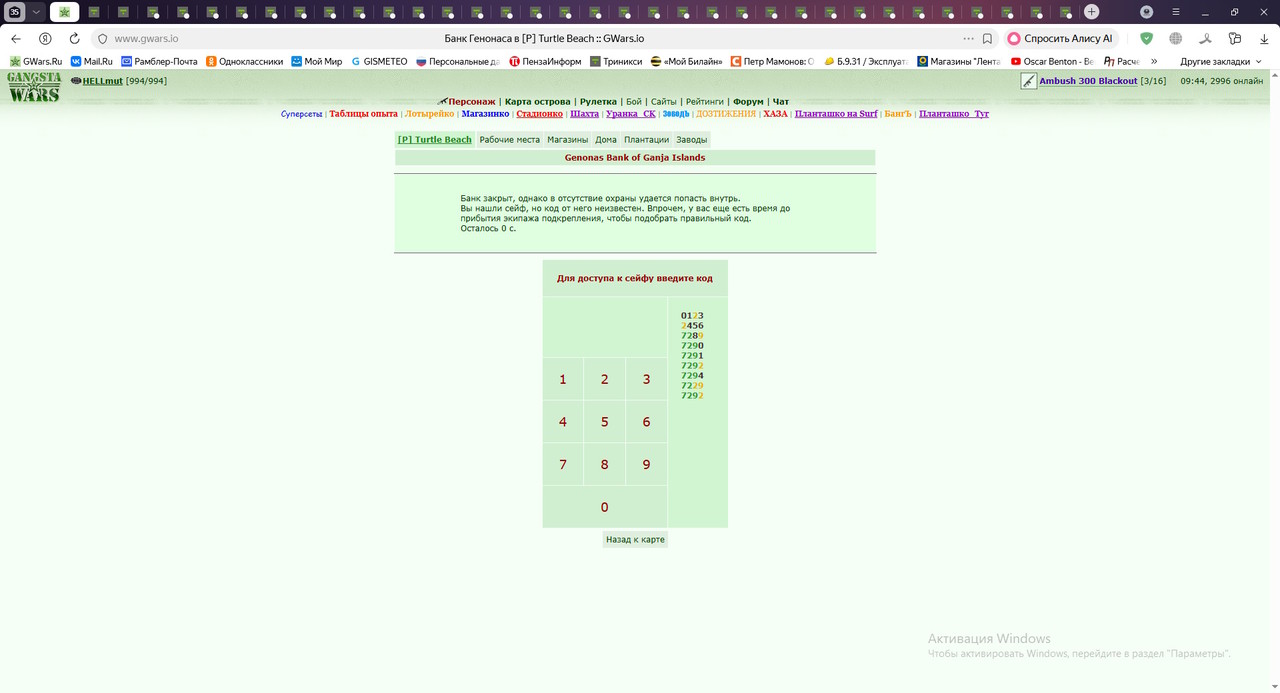This screenshot has width=1280, height=693.
Task: Show more bookmarks with the » chevron
Action: [1155, 61]
